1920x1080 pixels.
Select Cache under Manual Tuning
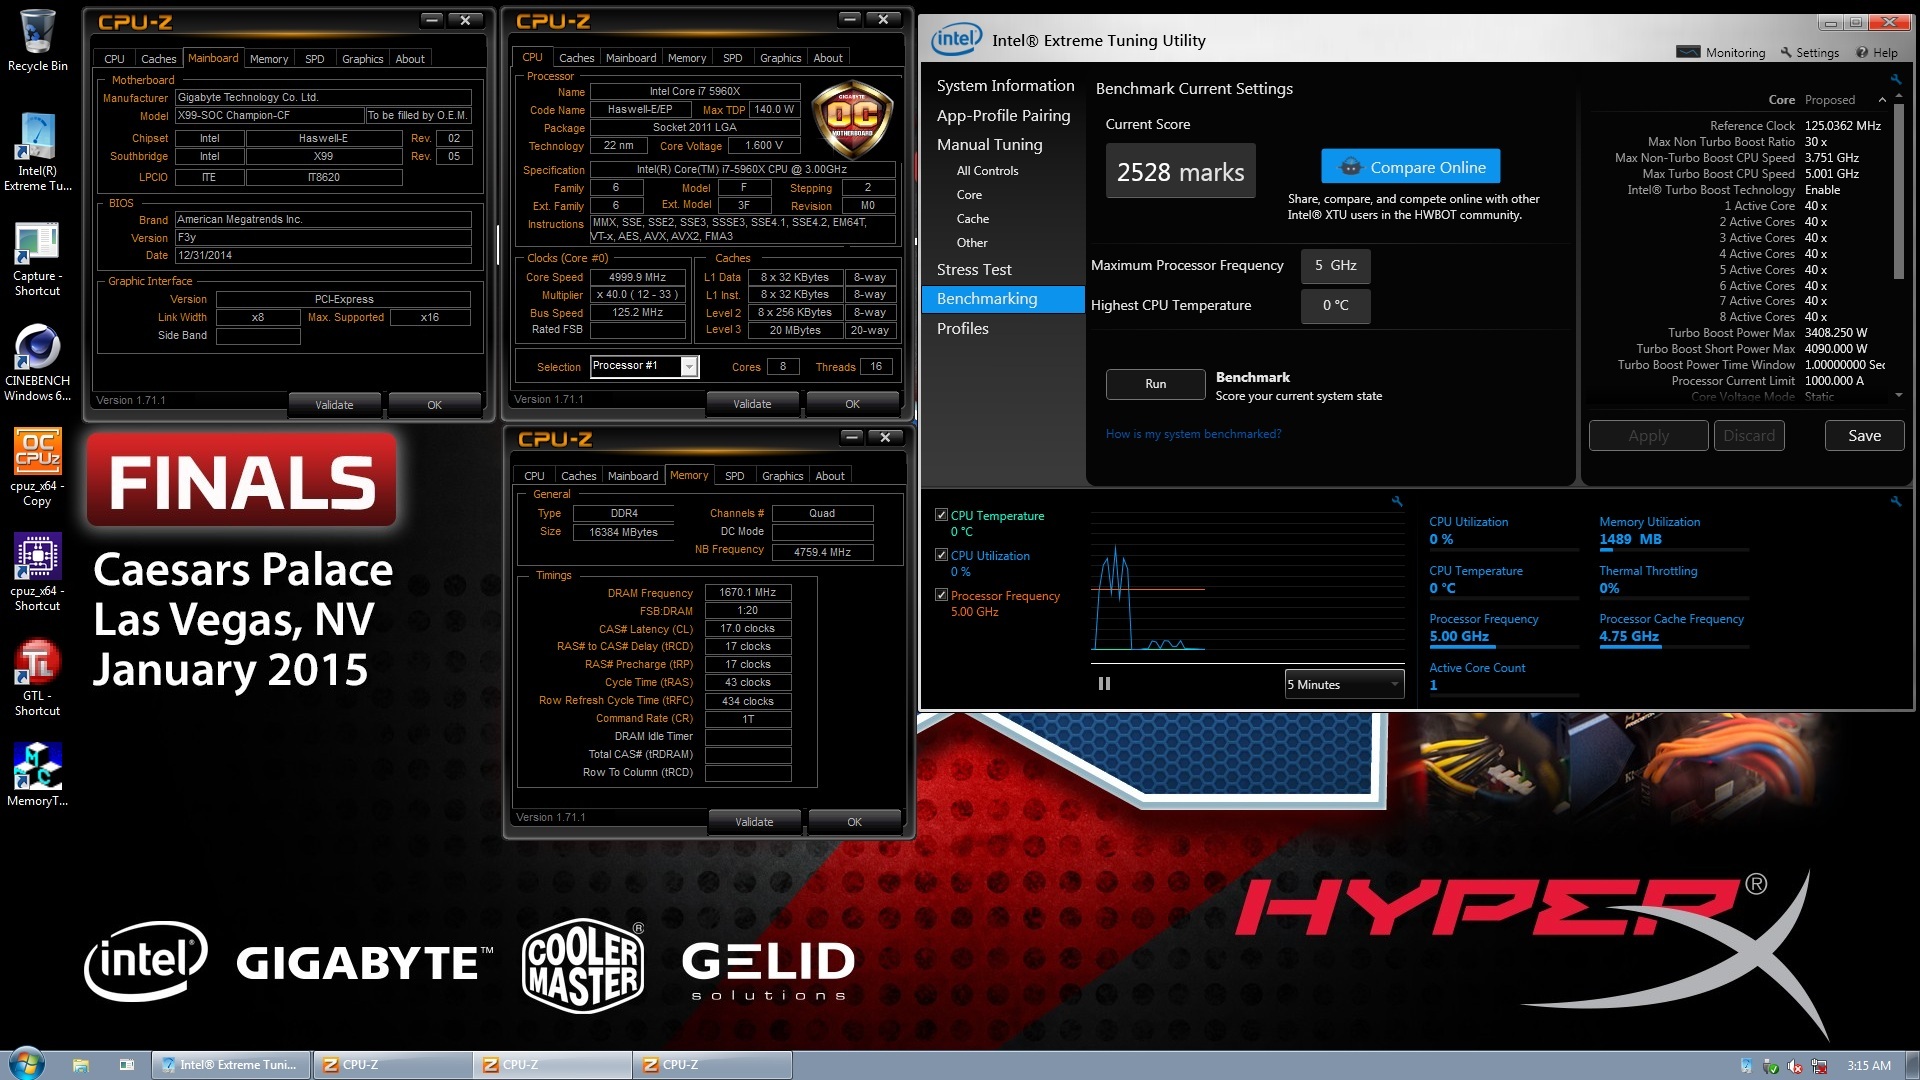[x=972, y=219]
